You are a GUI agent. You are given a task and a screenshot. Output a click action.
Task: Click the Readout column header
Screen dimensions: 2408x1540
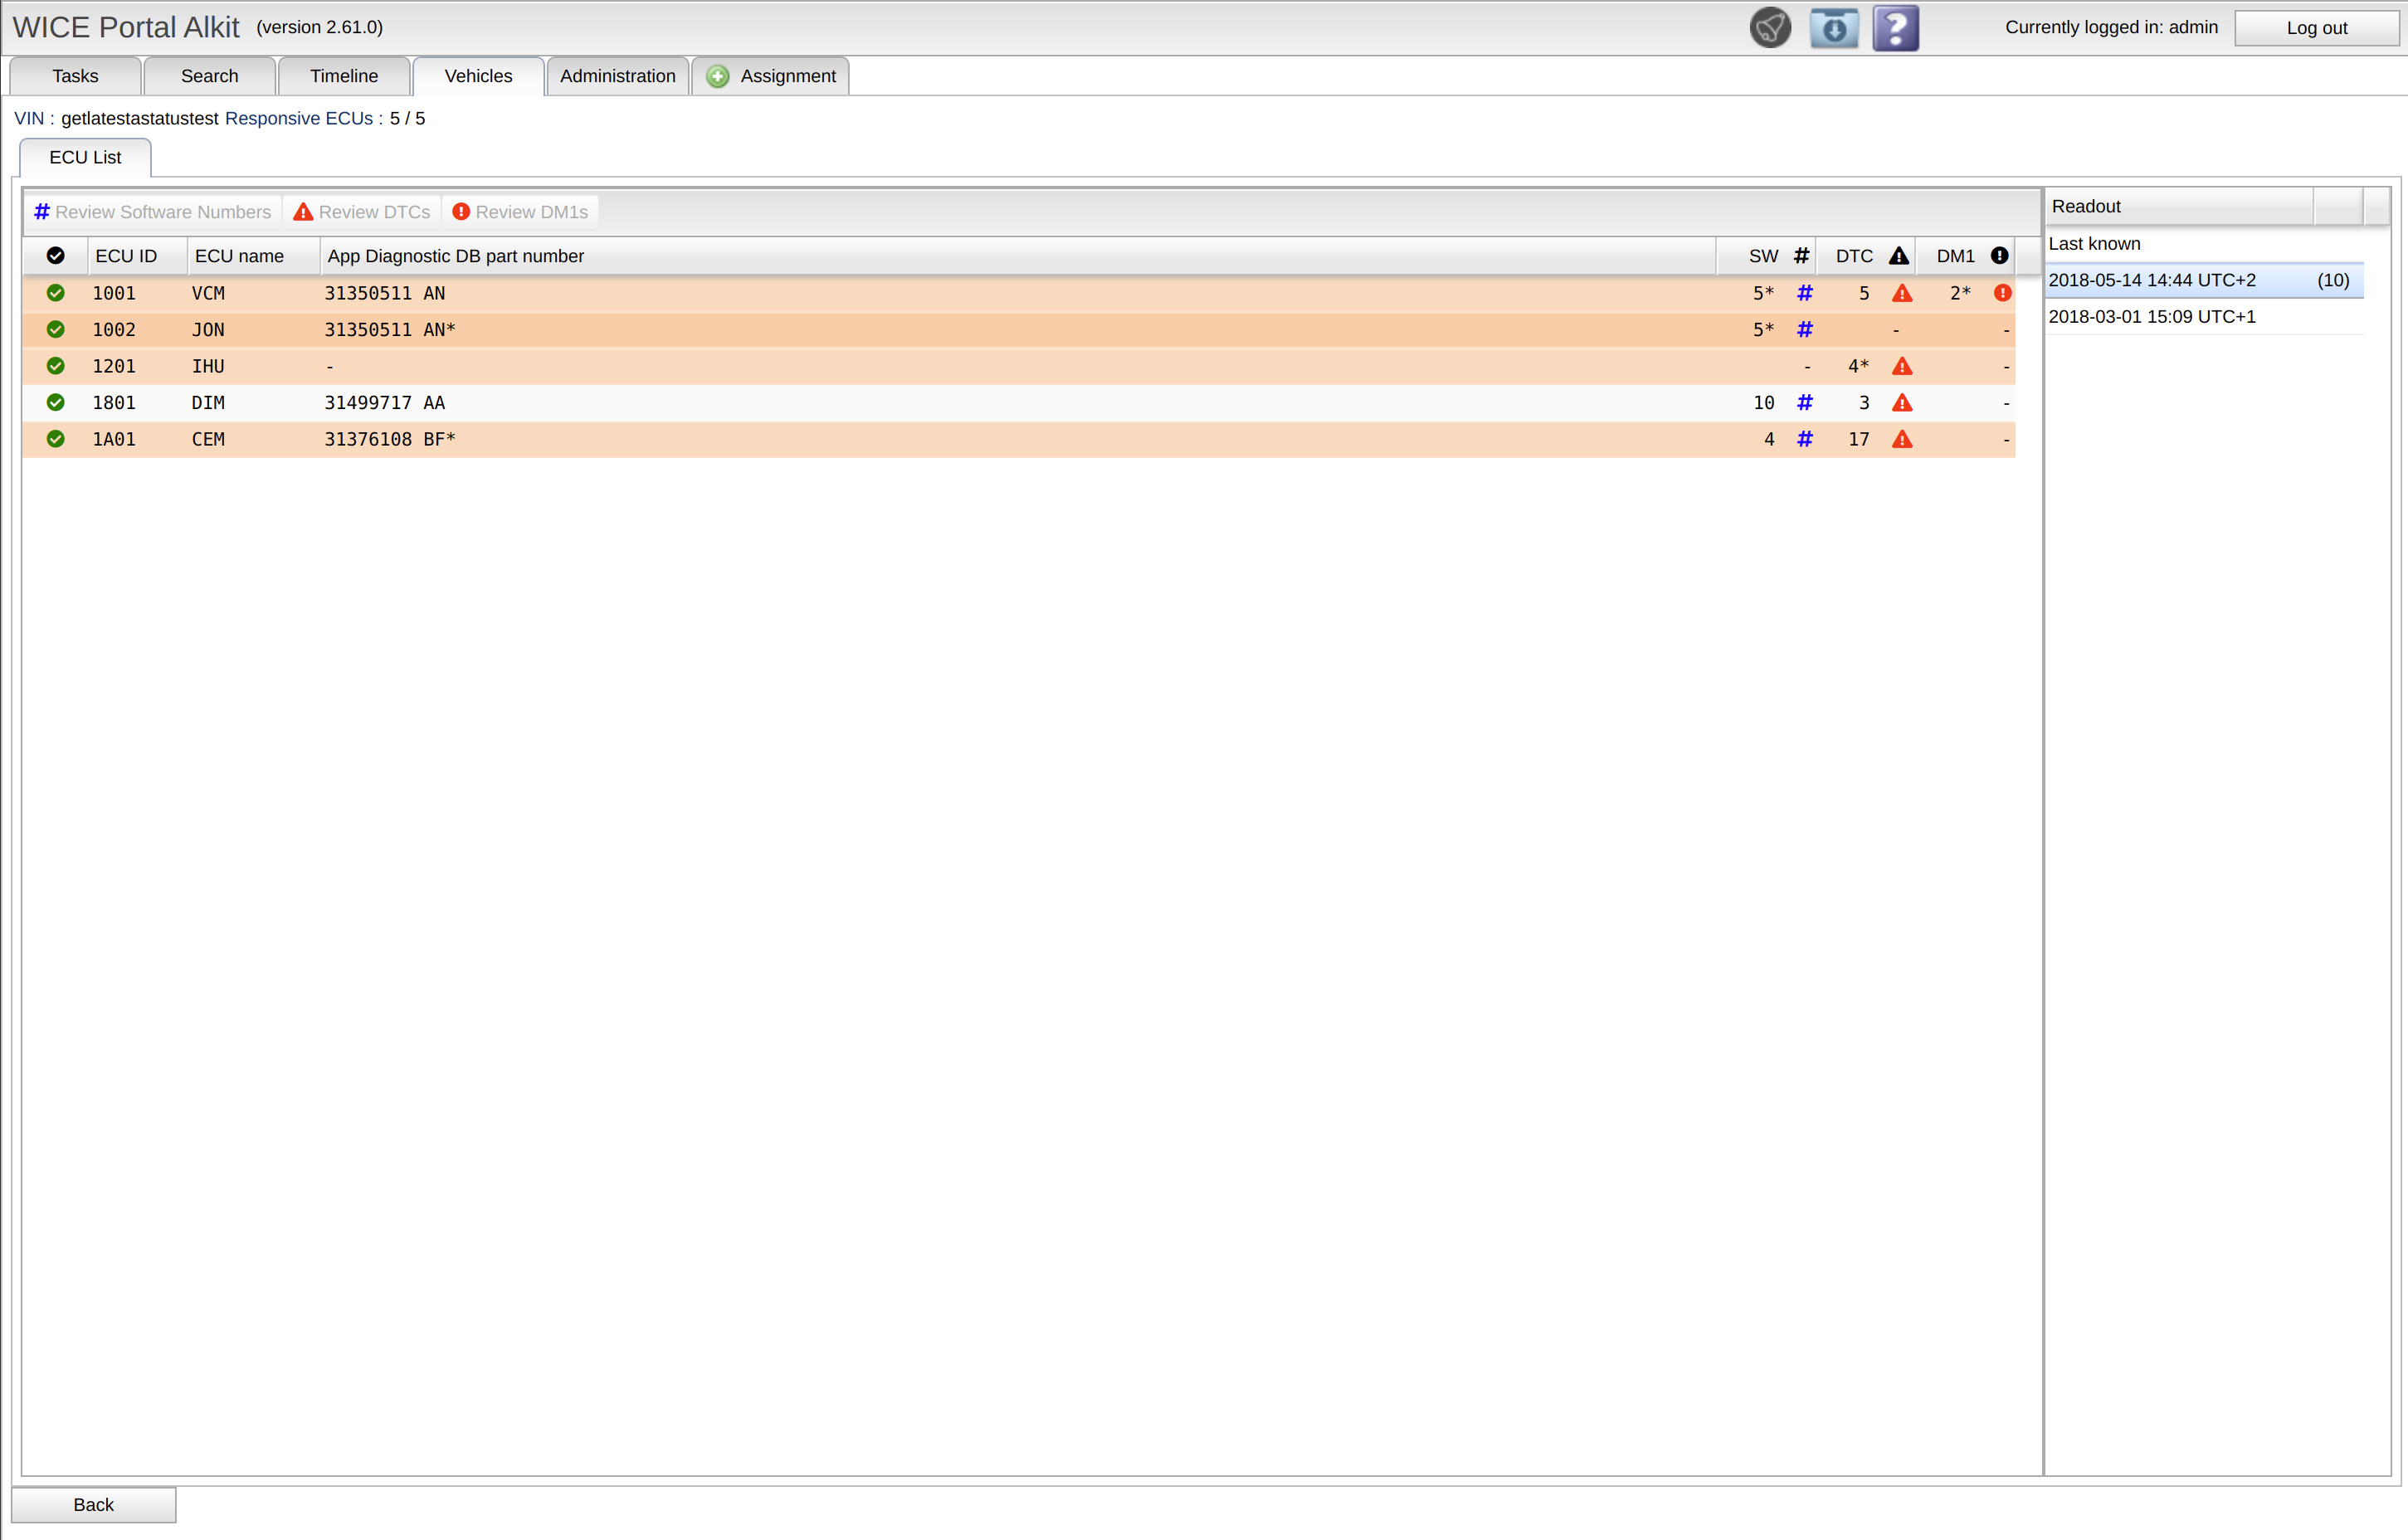(2178, 206)
